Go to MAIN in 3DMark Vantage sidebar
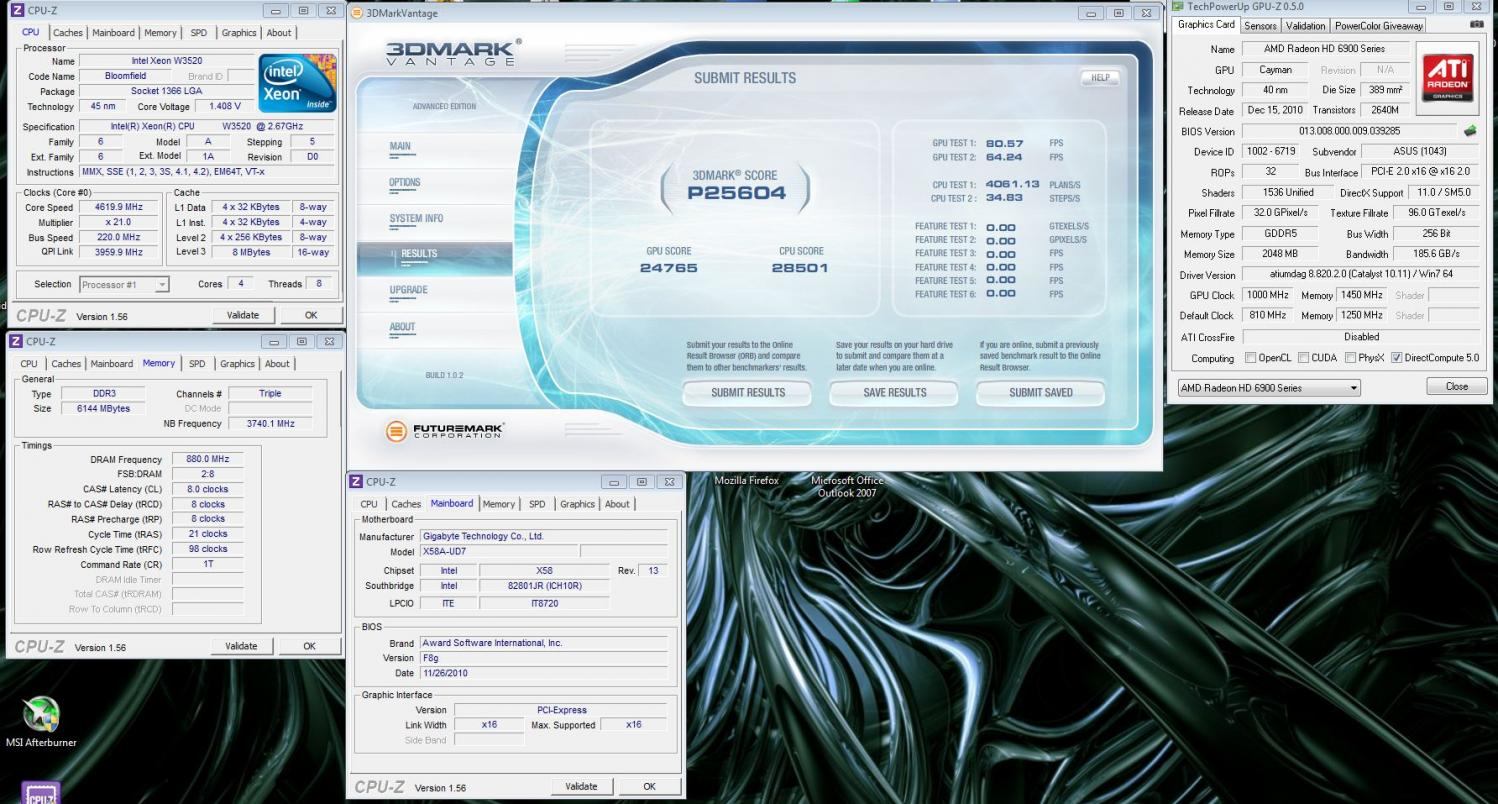The width and height of the screenshot is (1498, 804). tap(400, 147)
